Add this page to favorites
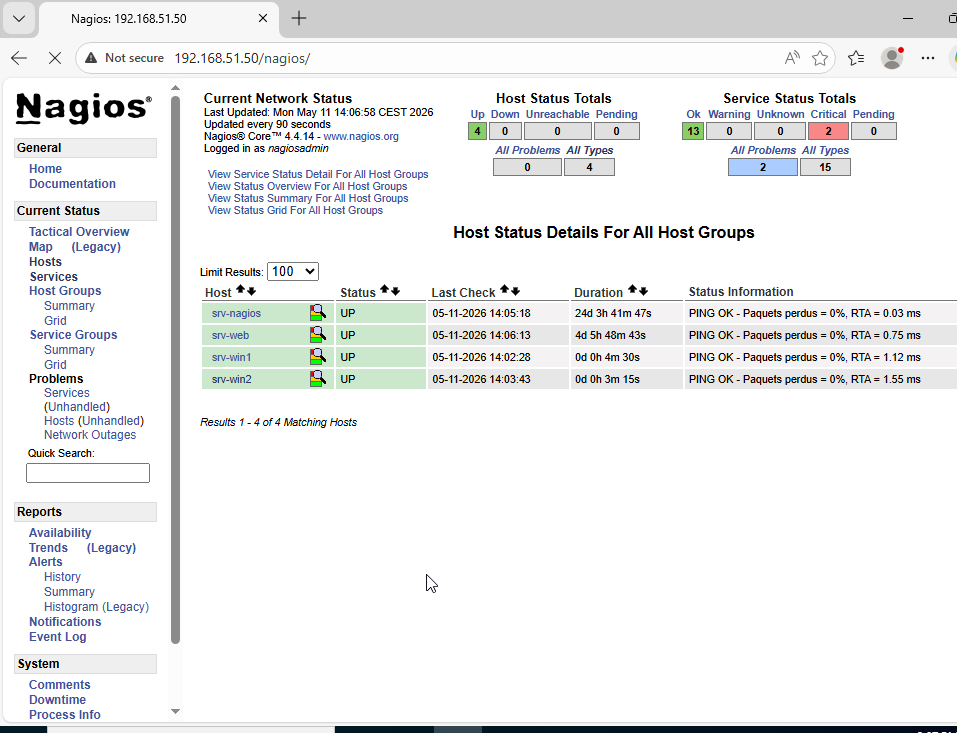 pyautogui.click(x=820, y=58)
